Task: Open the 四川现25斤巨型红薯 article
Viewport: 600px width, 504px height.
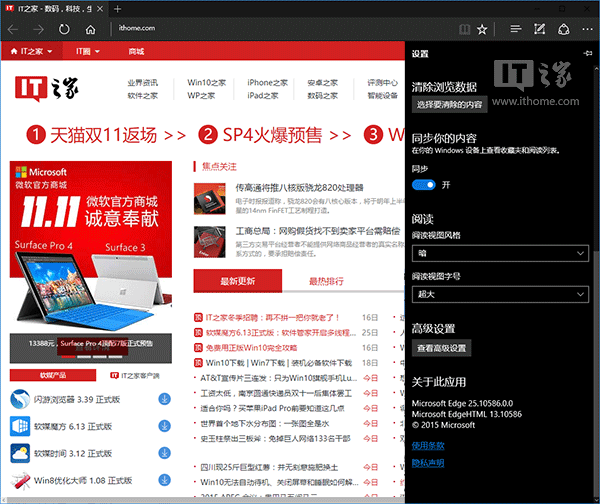Action: [269, 467]
